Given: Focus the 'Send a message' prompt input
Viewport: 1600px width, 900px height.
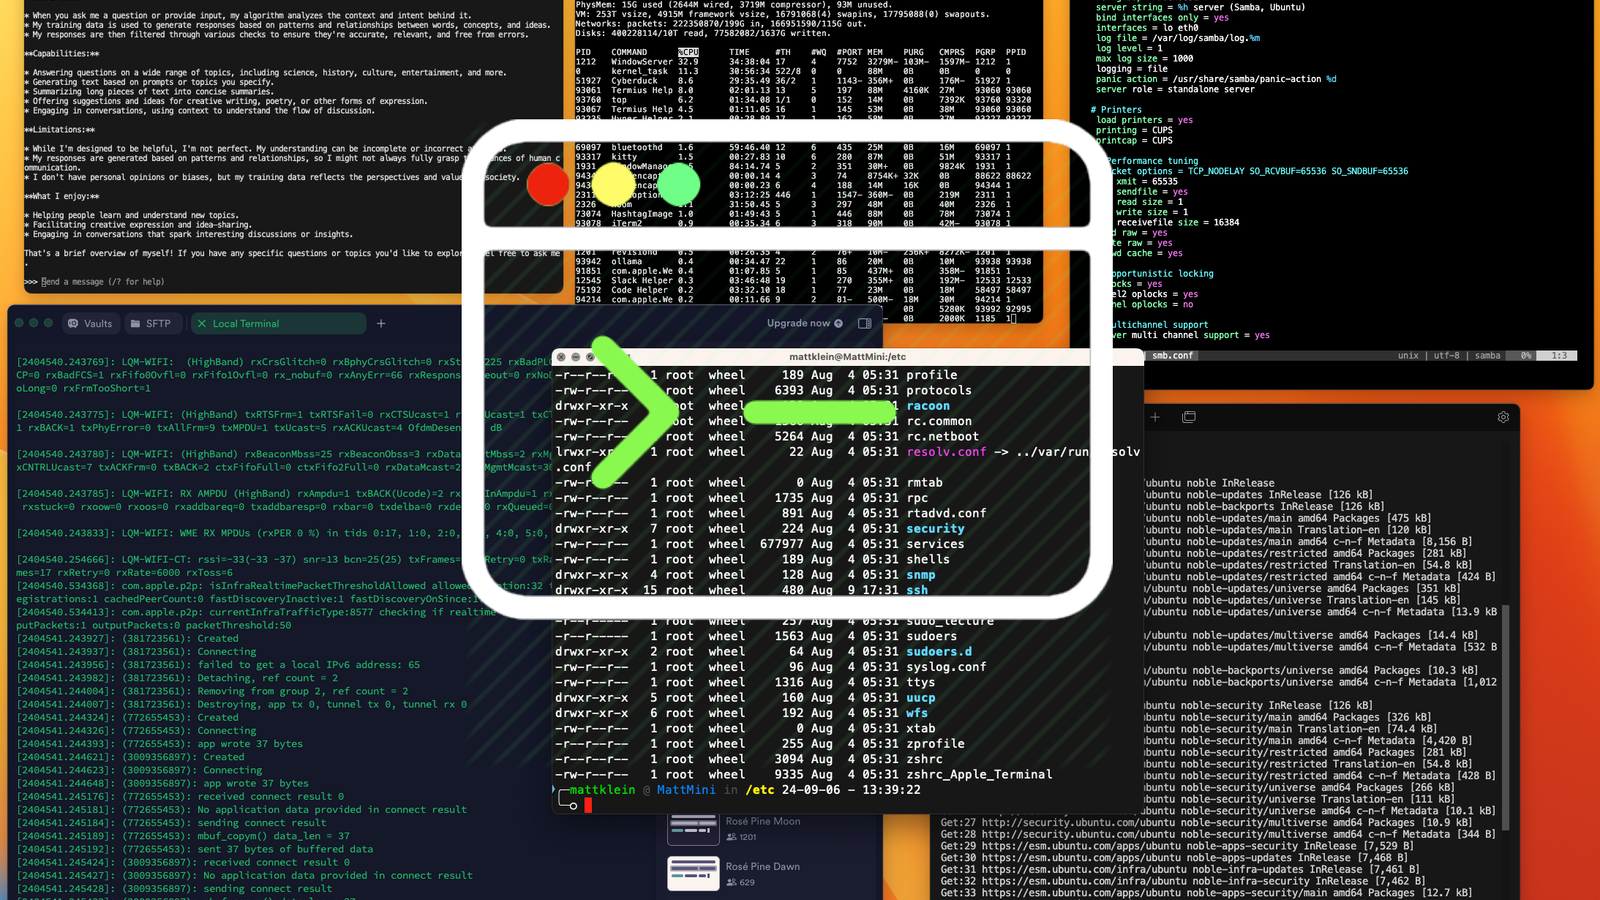Looking at the screenshot, I should tap(103, 282).
